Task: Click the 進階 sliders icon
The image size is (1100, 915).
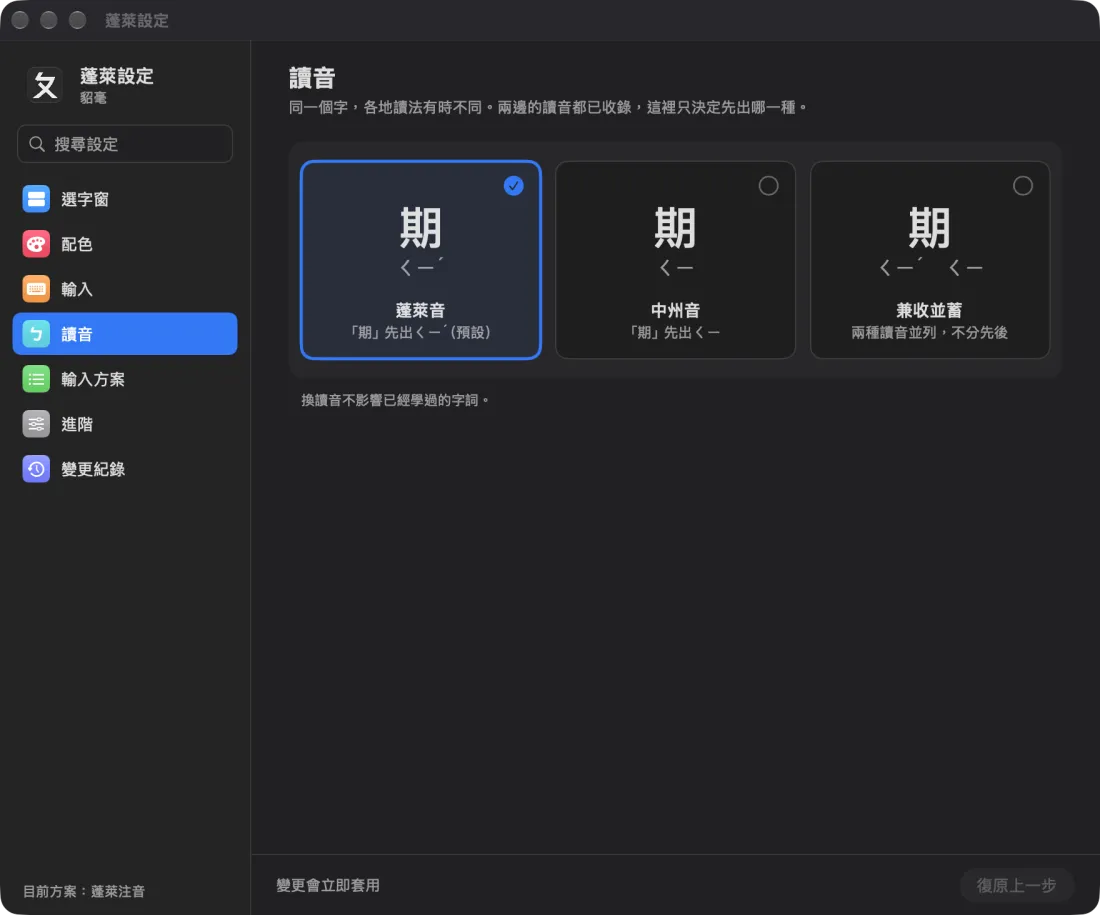Action: click(36, 424)
